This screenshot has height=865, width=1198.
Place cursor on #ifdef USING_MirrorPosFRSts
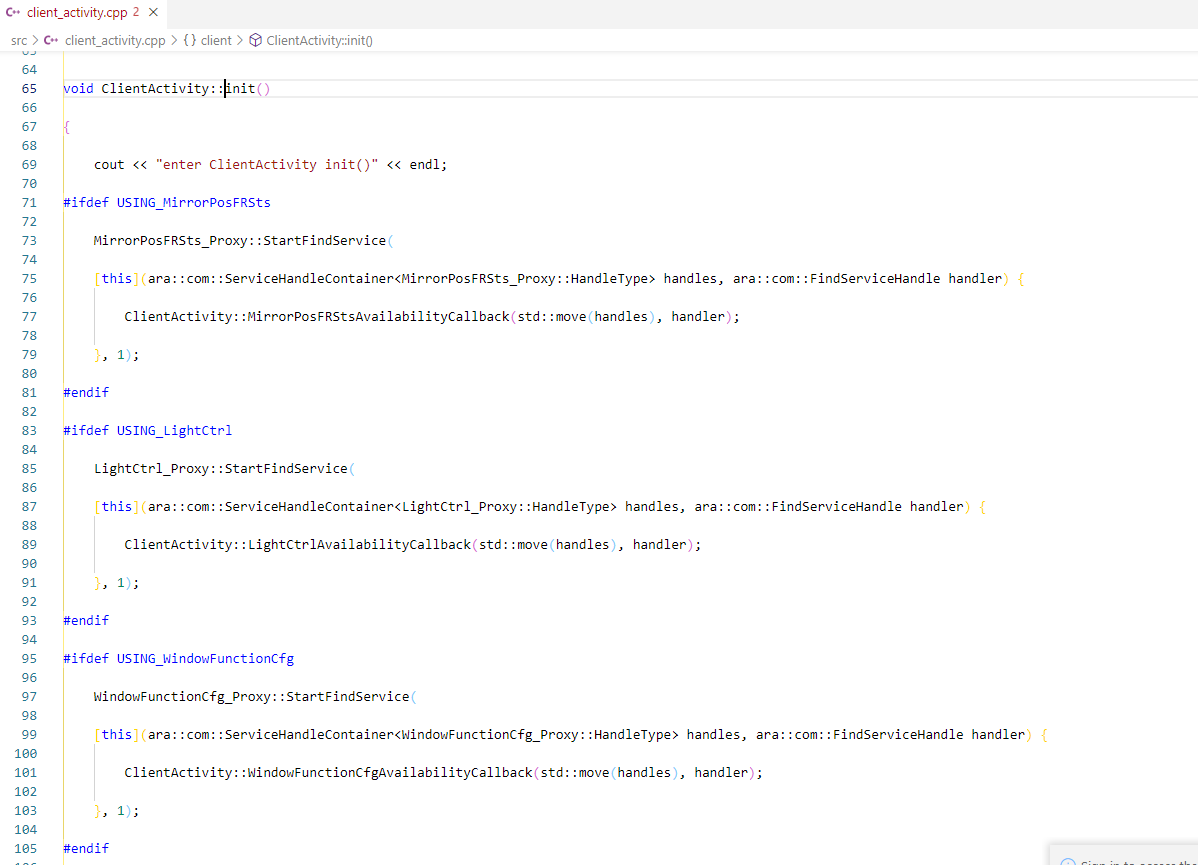tap(166, 202)
